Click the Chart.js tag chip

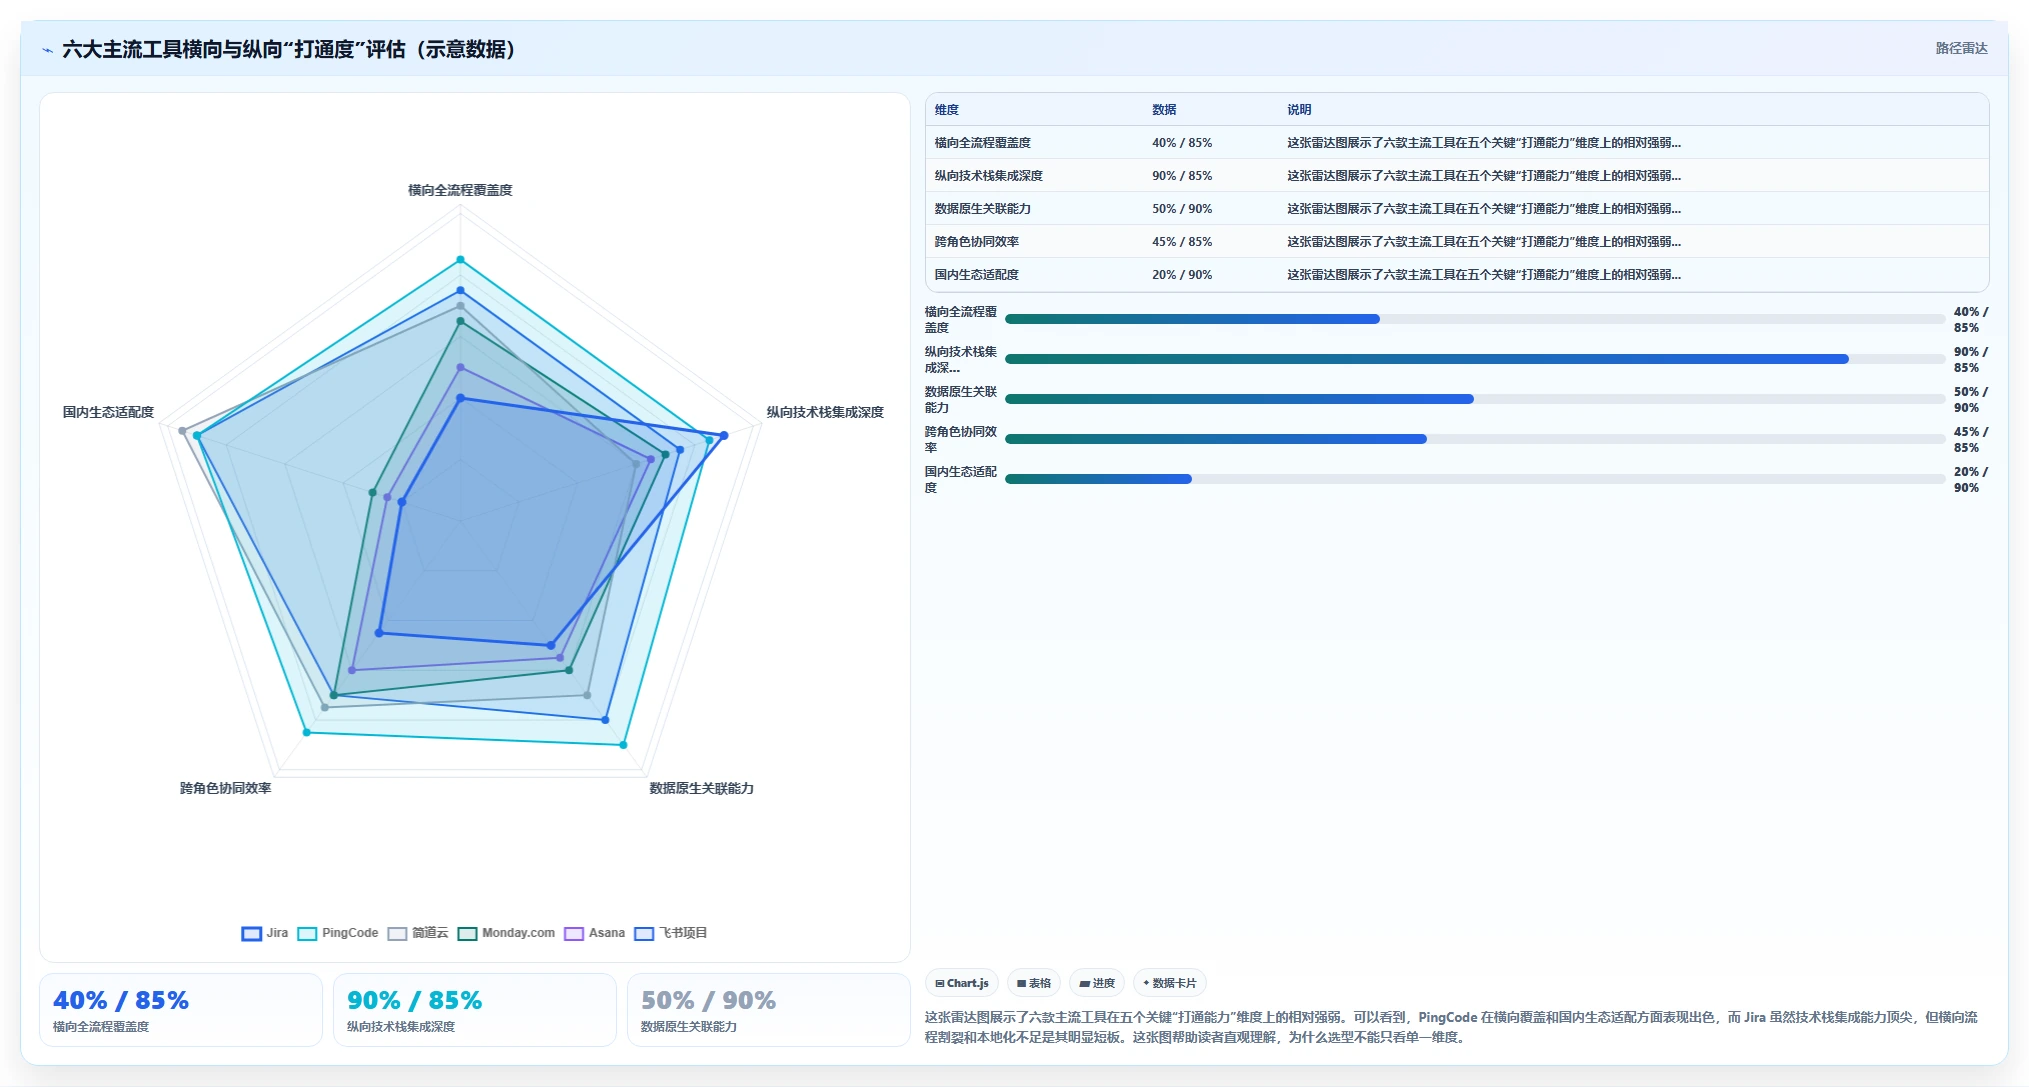point(962,983)
